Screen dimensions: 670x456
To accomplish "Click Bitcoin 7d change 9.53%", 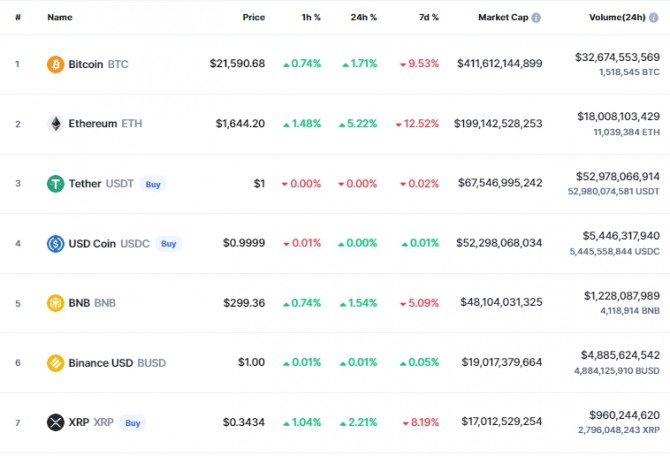I will (x=419, y=64).
